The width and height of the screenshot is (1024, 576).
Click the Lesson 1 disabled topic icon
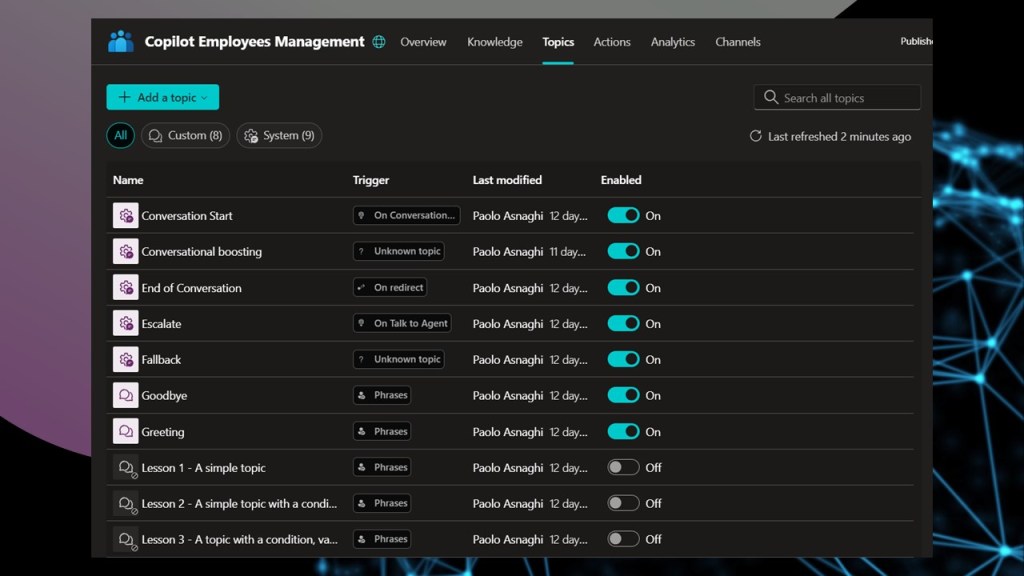[125, 468]
